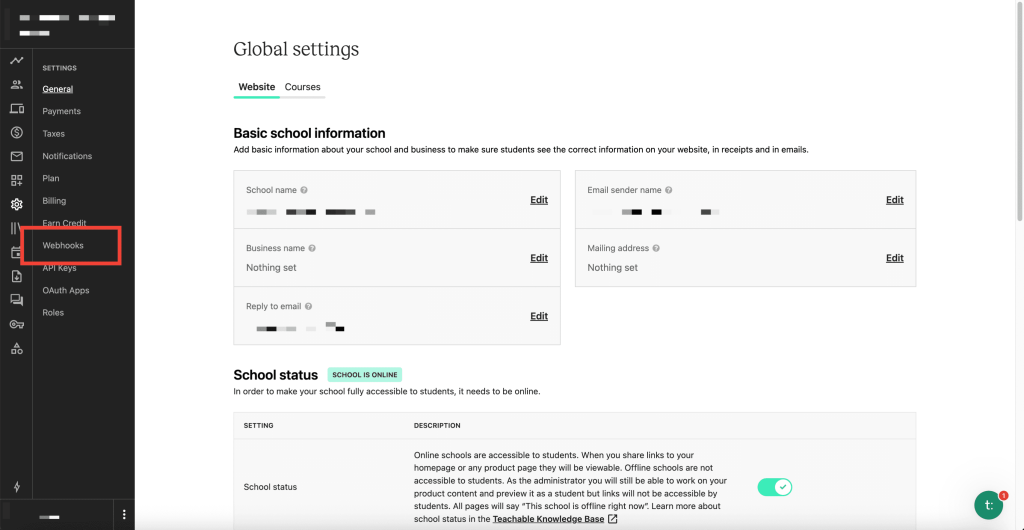Open Payments settings page

61,111
